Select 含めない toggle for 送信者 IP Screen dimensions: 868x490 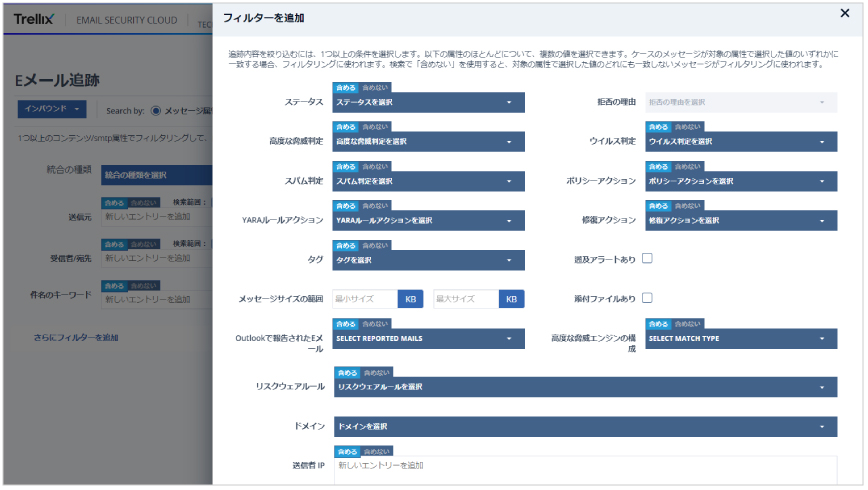point(377,452)
